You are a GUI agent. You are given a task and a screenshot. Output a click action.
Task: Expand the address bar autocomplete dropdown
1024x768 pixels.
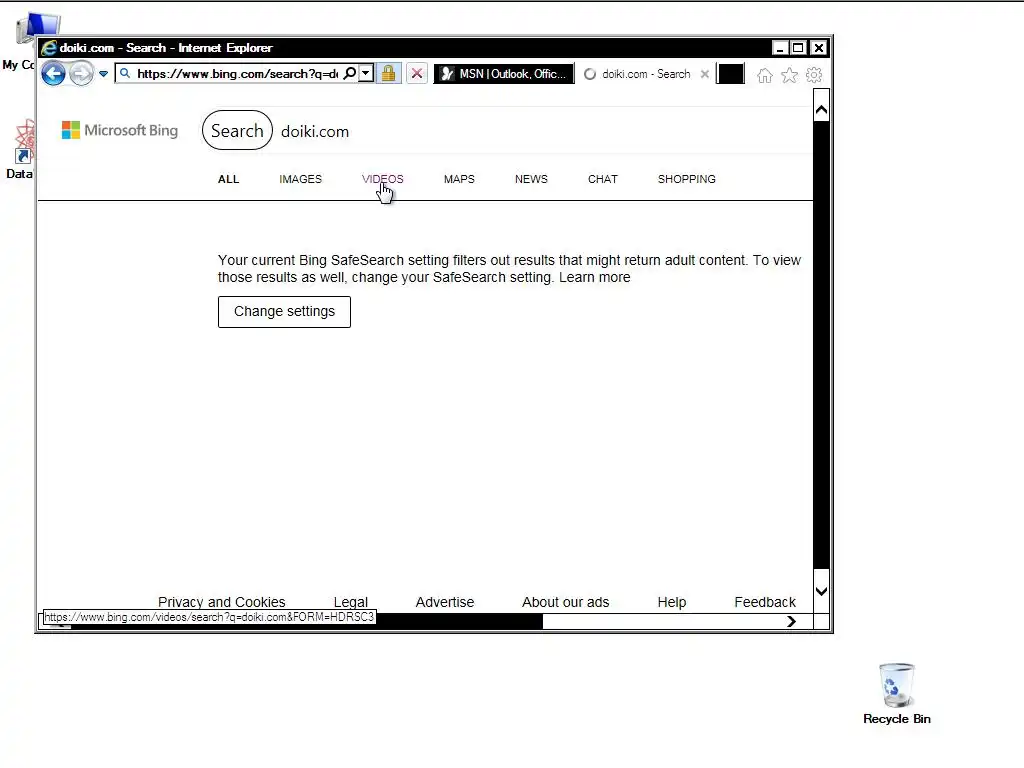pyautogui.click(x=366, y=73)
